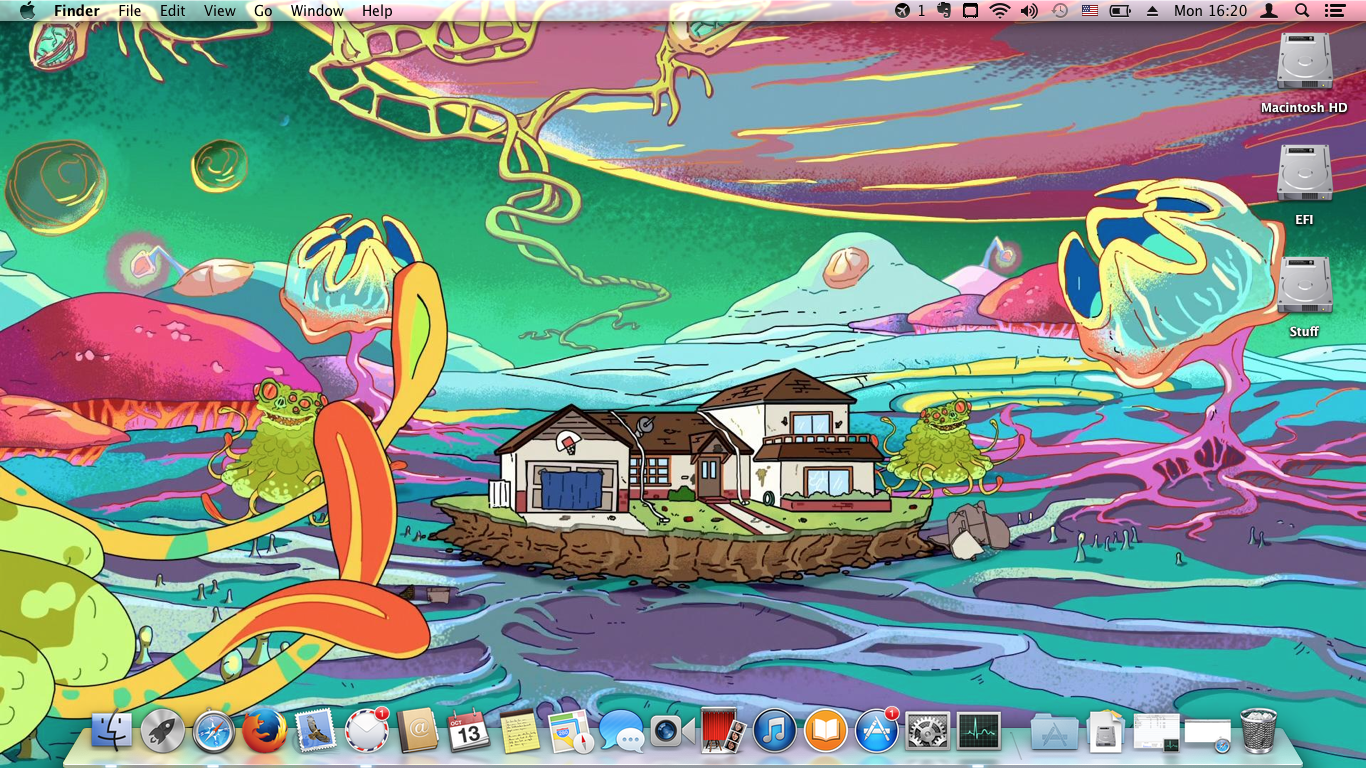Launch Safari from the Dock
Viewport: 1366px width, 768px height.
(x=214, y=732)
